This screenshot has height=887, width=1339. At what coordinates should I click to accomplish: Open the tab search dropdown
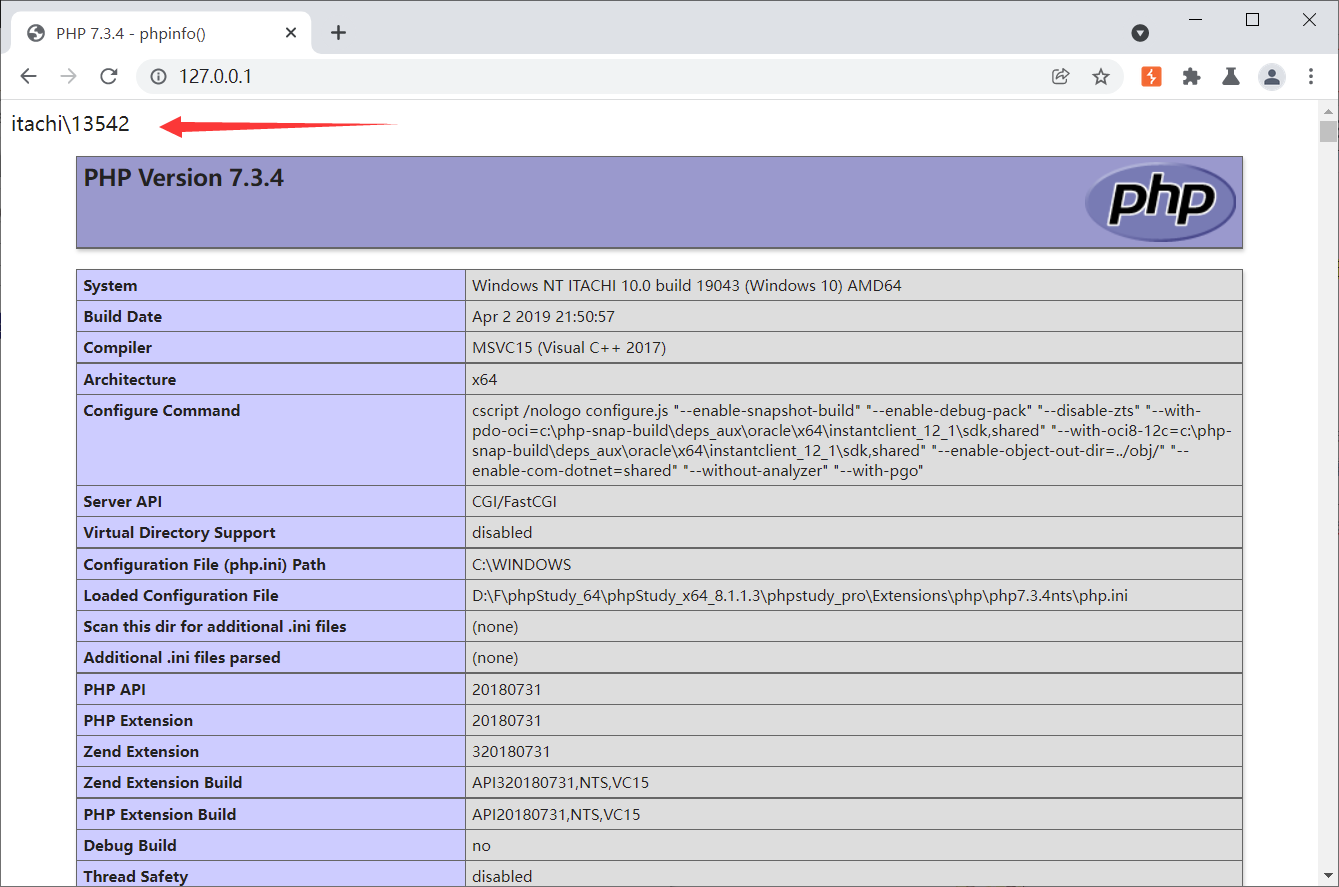1139,33
